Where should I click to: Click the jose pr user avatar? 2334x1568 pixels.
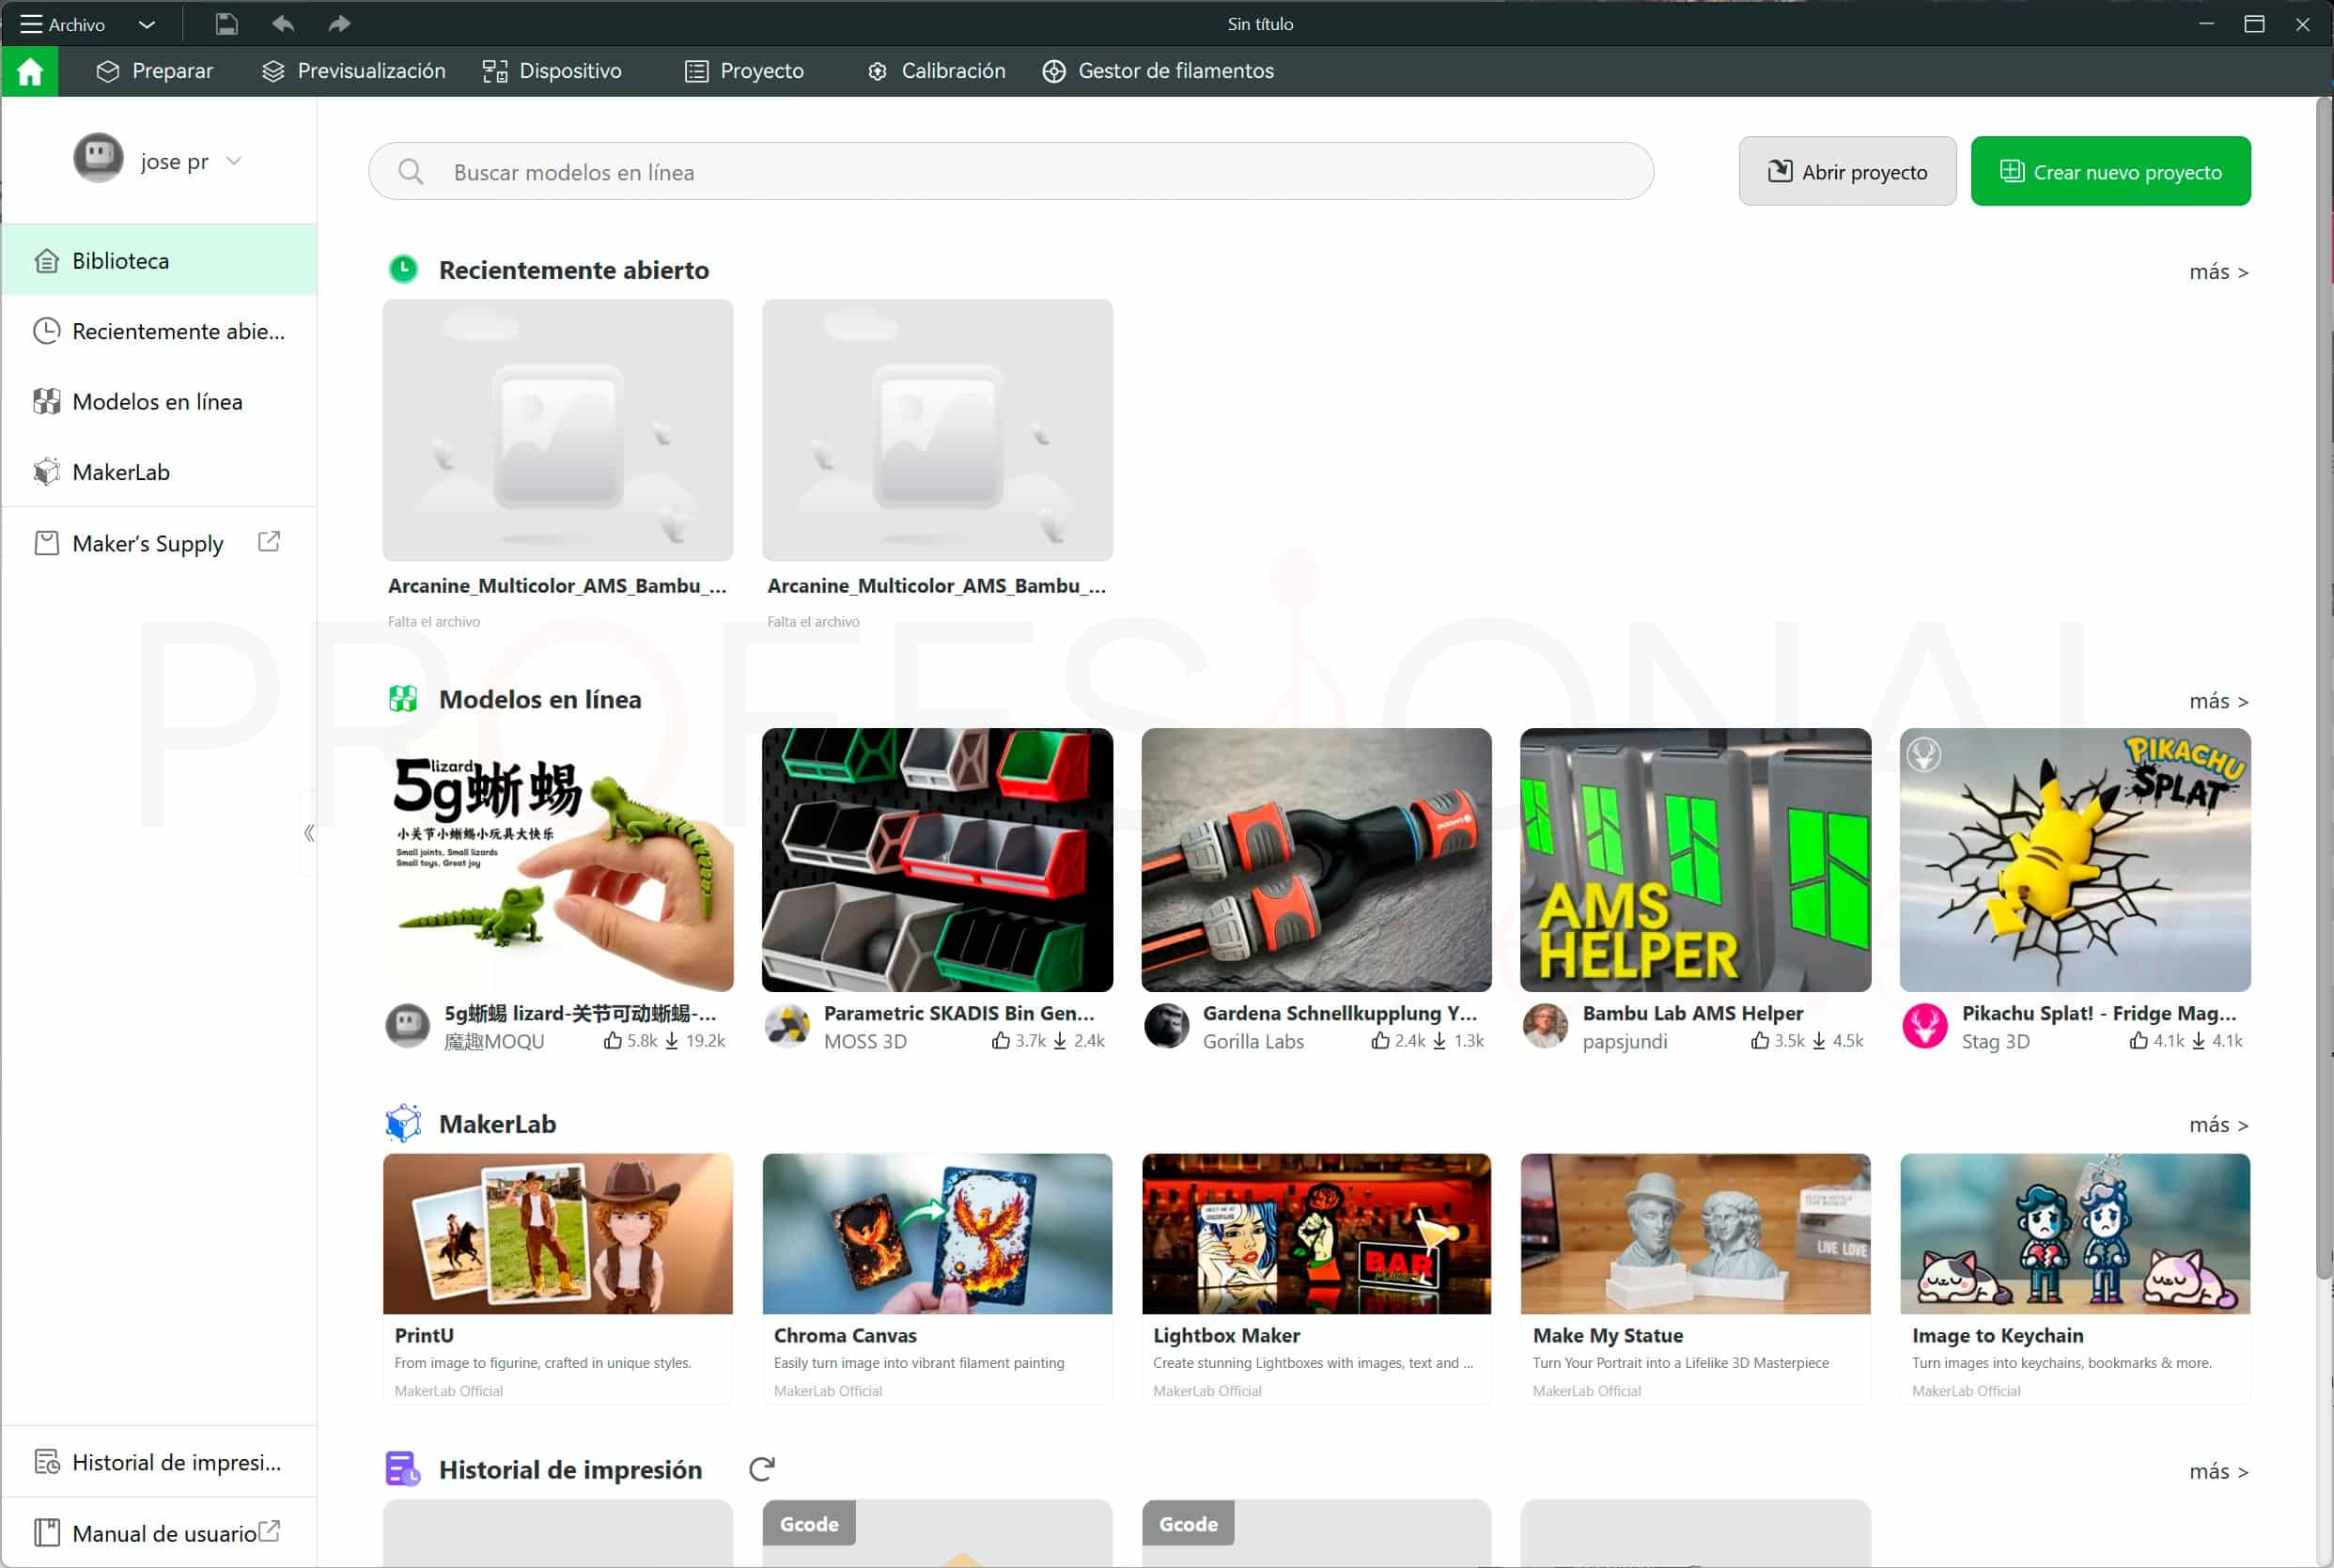[x=98, y=159]
